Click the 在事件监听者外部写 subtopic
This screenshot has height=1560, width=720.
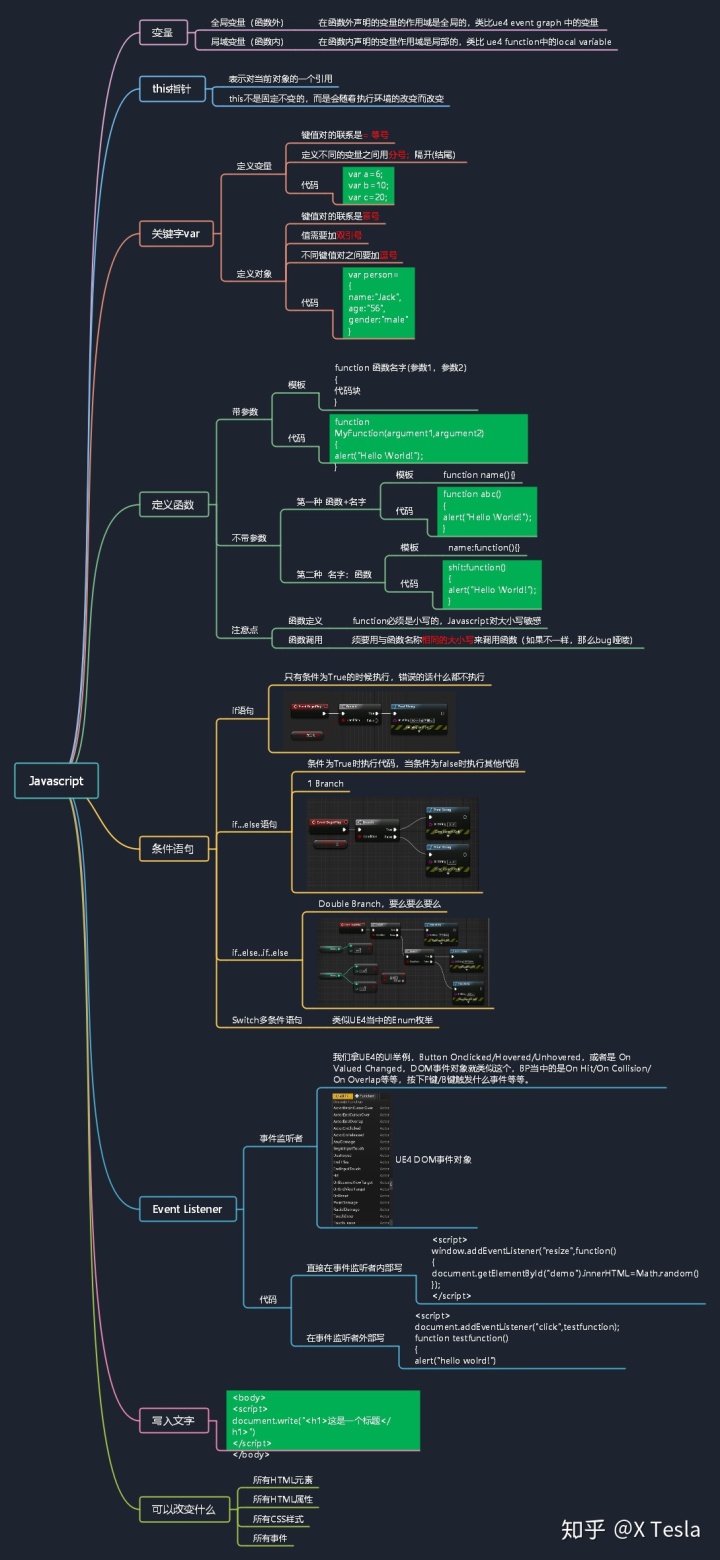click(345, 1337)
